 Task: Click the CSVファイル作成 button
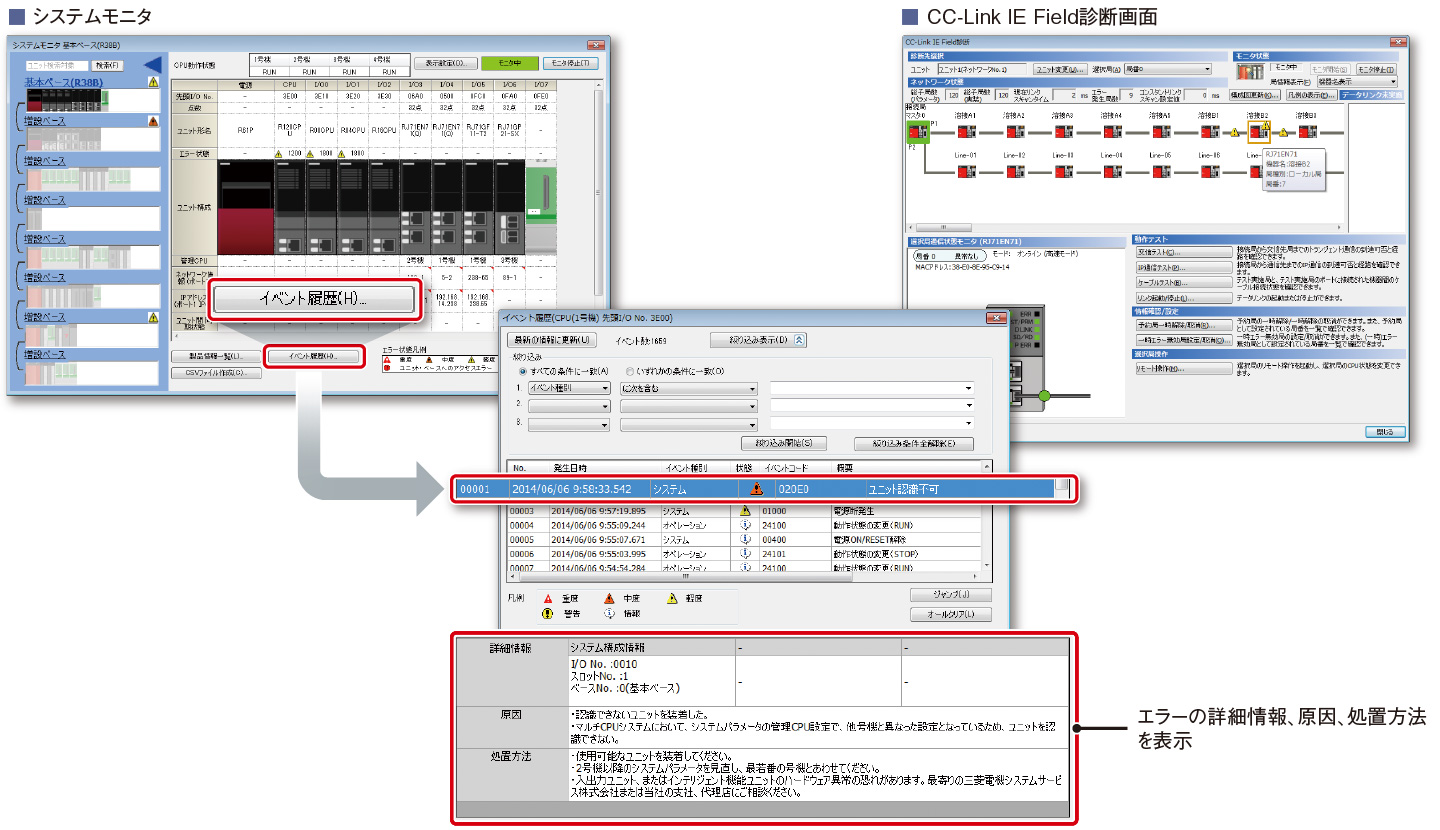216,373
